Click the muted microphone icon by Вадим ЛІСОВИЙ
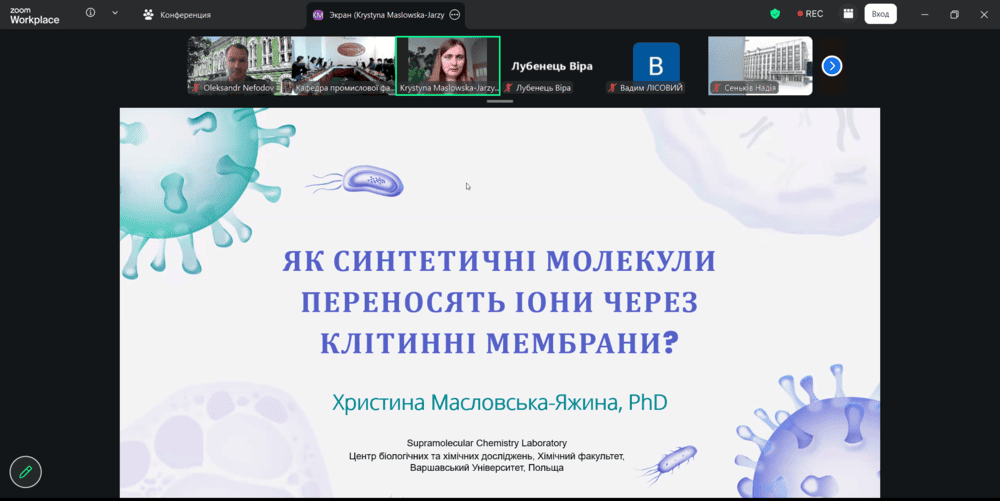1000x501 pixels. [612, 88]
